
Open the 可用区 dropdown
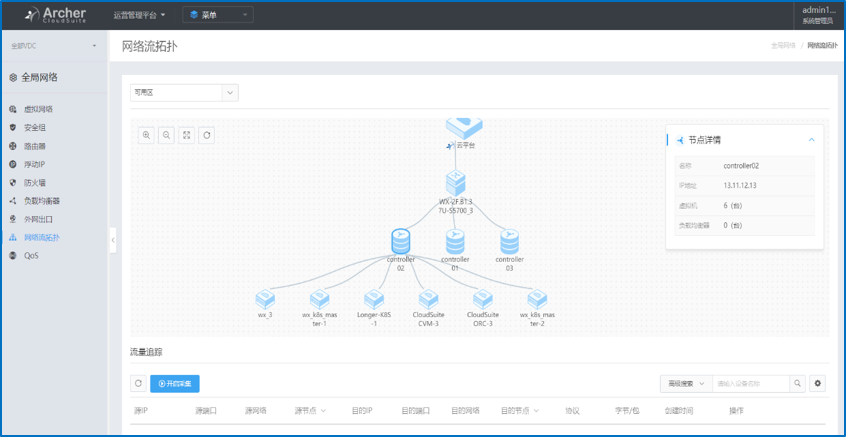coord(184,92)
